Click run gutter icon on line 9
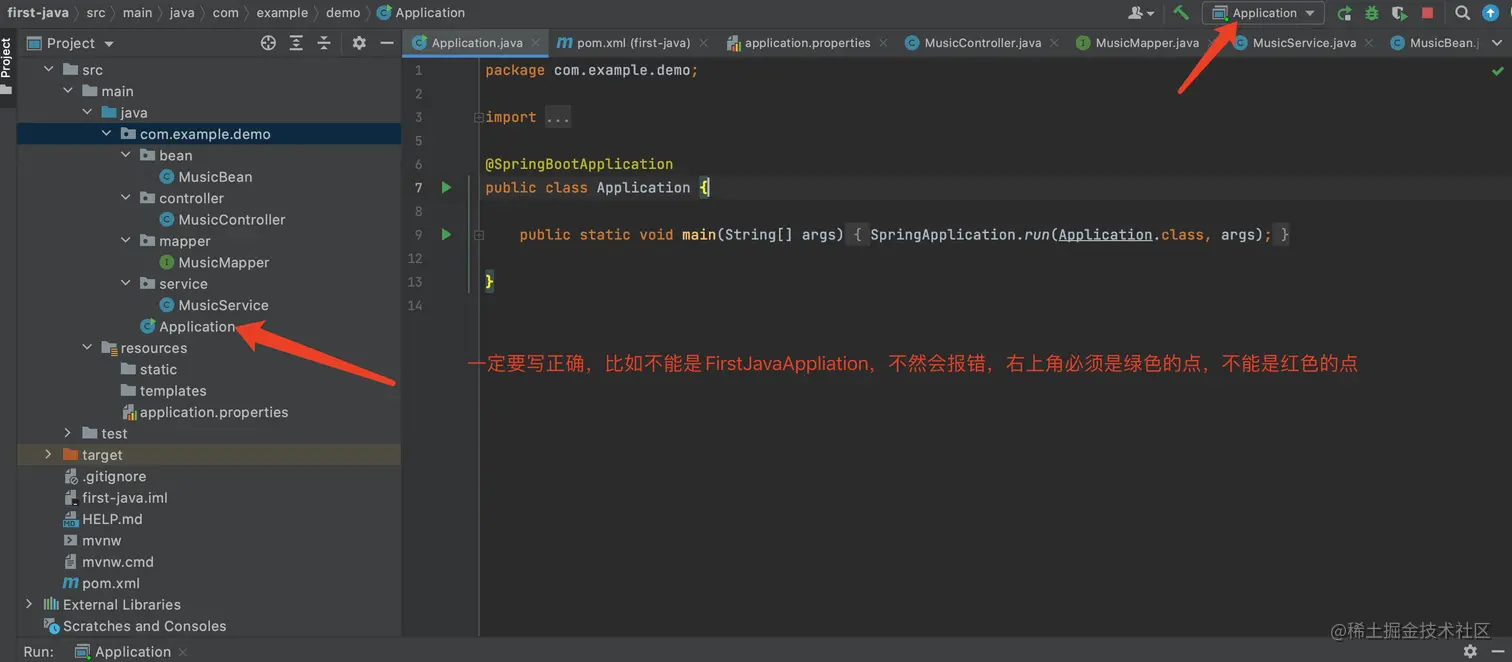 (447, 234)
